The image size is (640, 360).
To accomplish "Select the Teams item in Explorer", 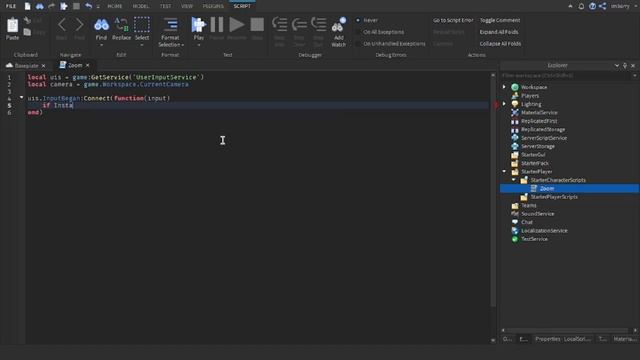I will (x=529, y=205).
